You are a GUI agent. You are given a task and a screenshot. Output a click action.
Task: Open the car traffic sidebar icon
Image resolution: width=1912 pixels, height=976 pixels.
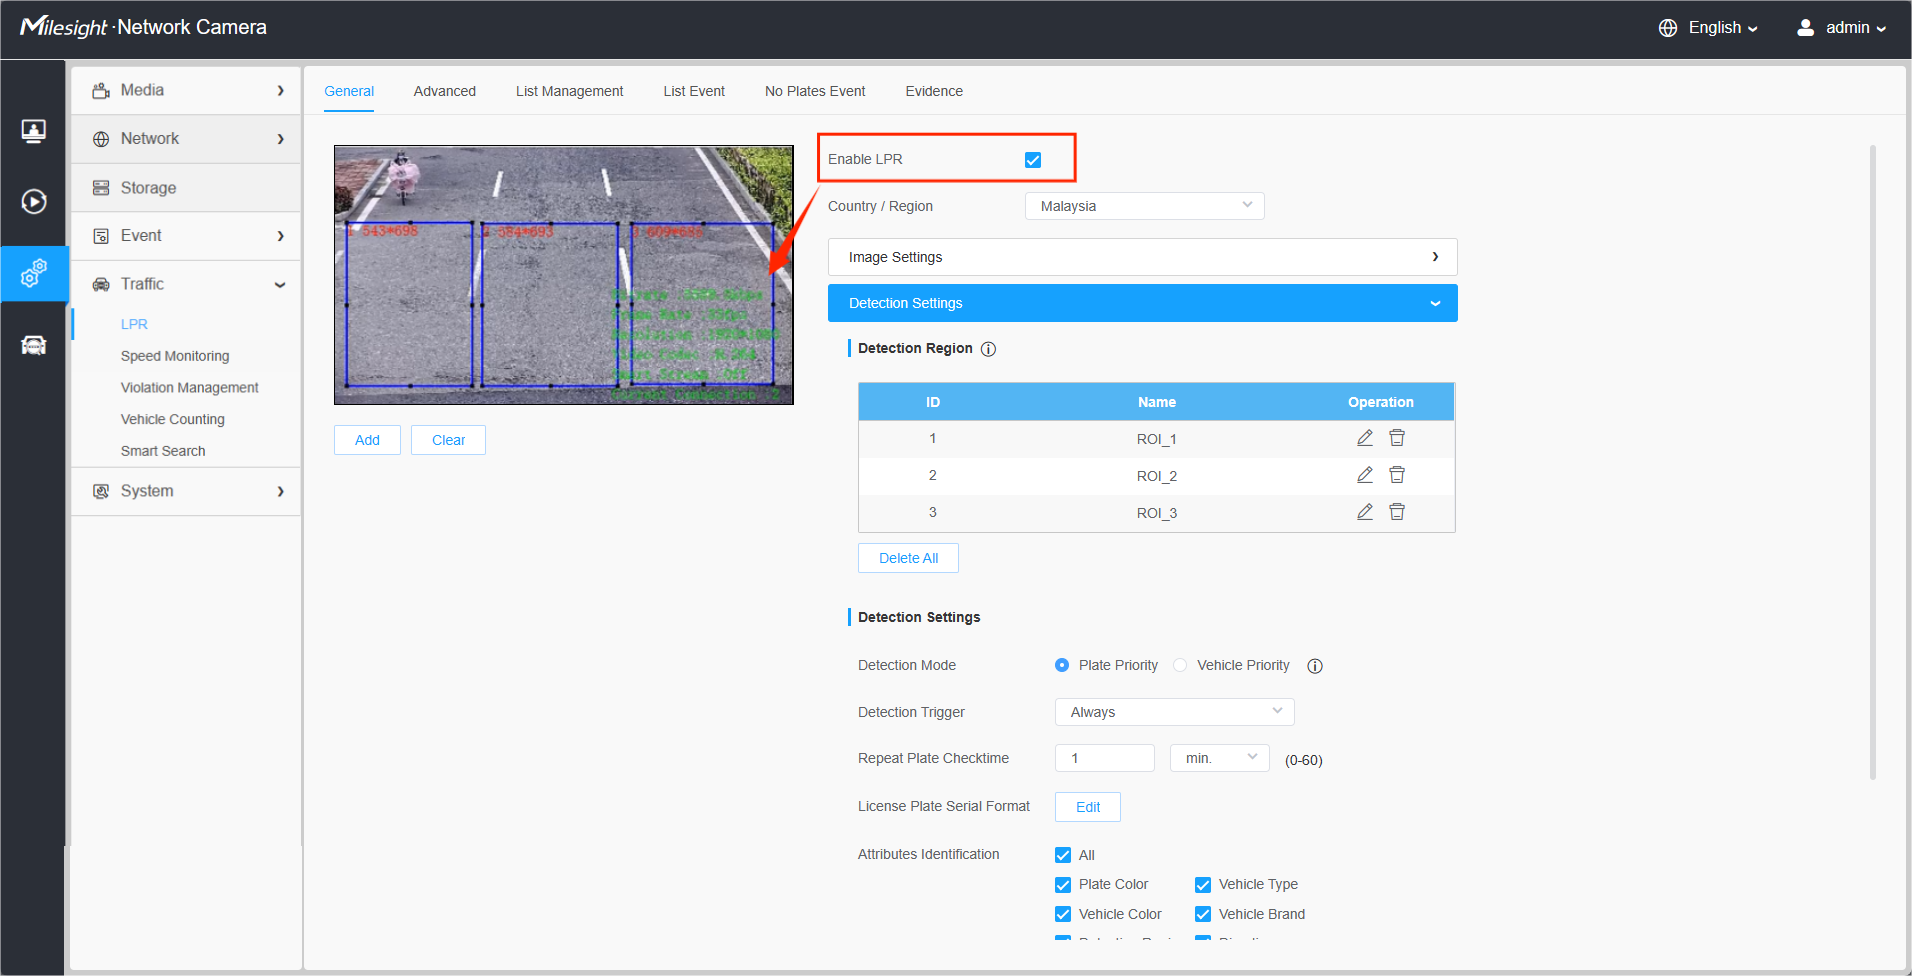coord(34,345)
